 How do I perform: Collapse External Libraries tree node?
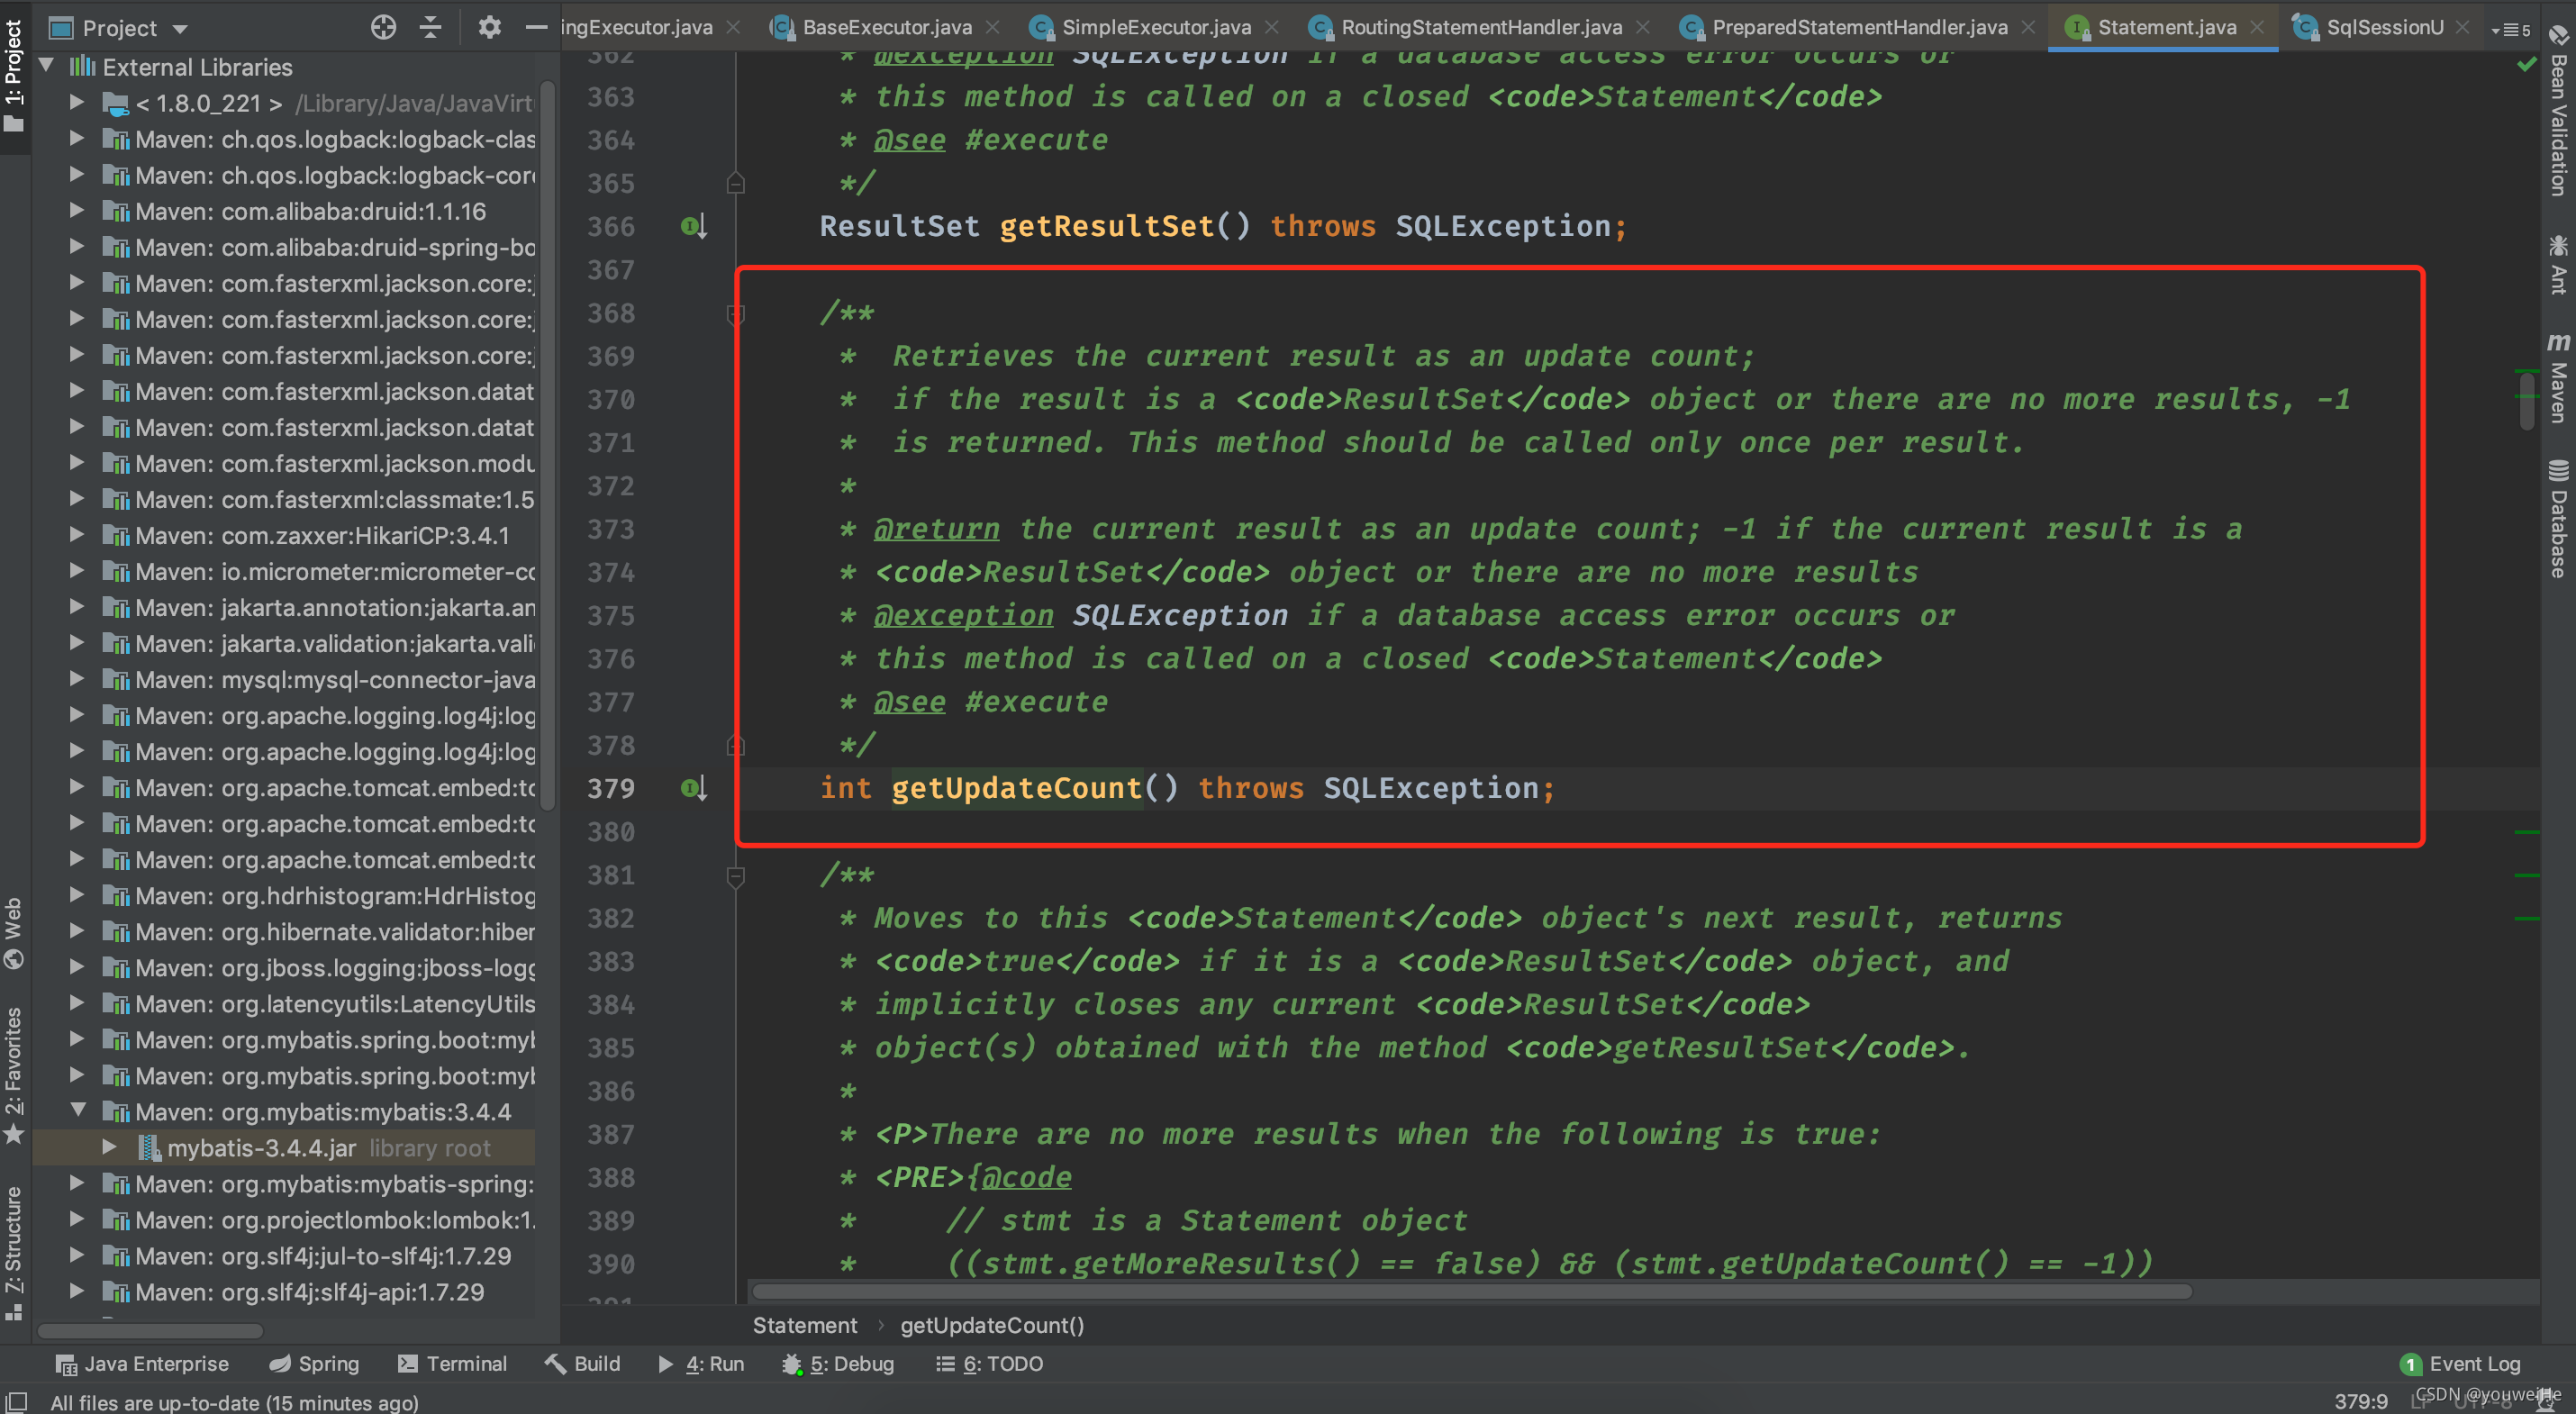click(x=46, y=66)
